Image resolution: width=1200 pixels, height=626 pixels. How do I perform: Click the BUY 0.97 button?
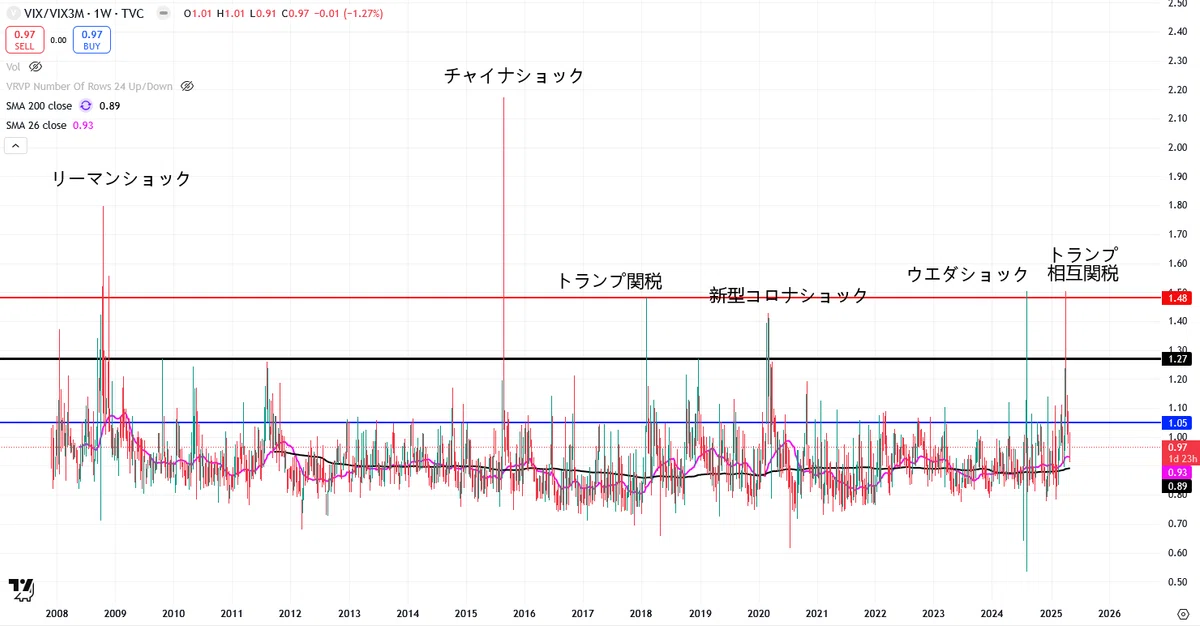[x=92, y=40]
